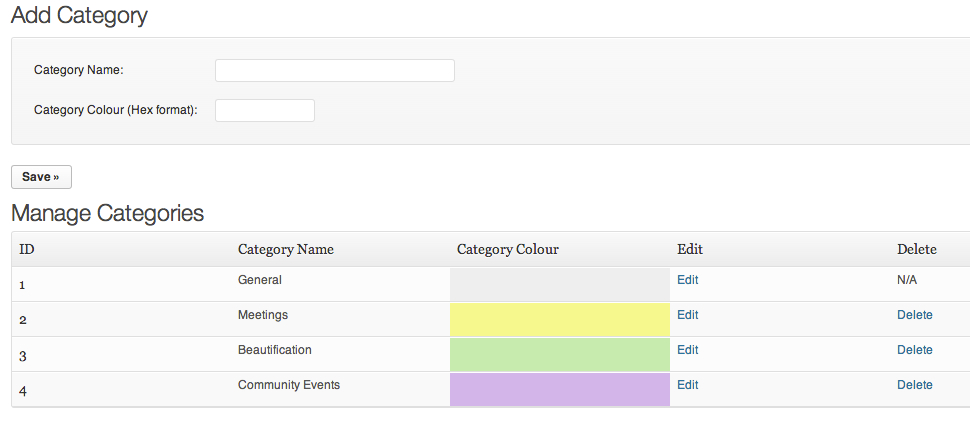This screenshot has height=439, width=970.
Task: Click the Category Name input field
Action: pyautogui.click(x=335, y=70)
